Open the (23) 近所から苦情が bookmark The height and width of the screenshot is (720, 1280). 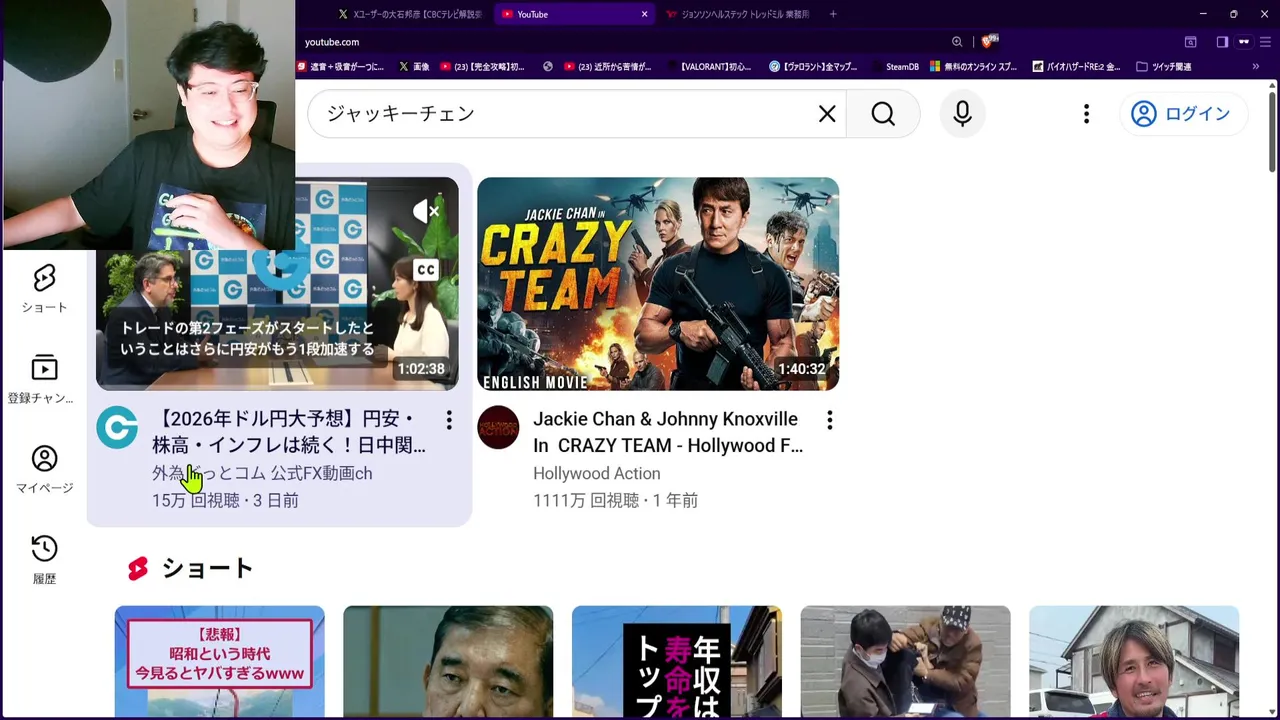608,67
